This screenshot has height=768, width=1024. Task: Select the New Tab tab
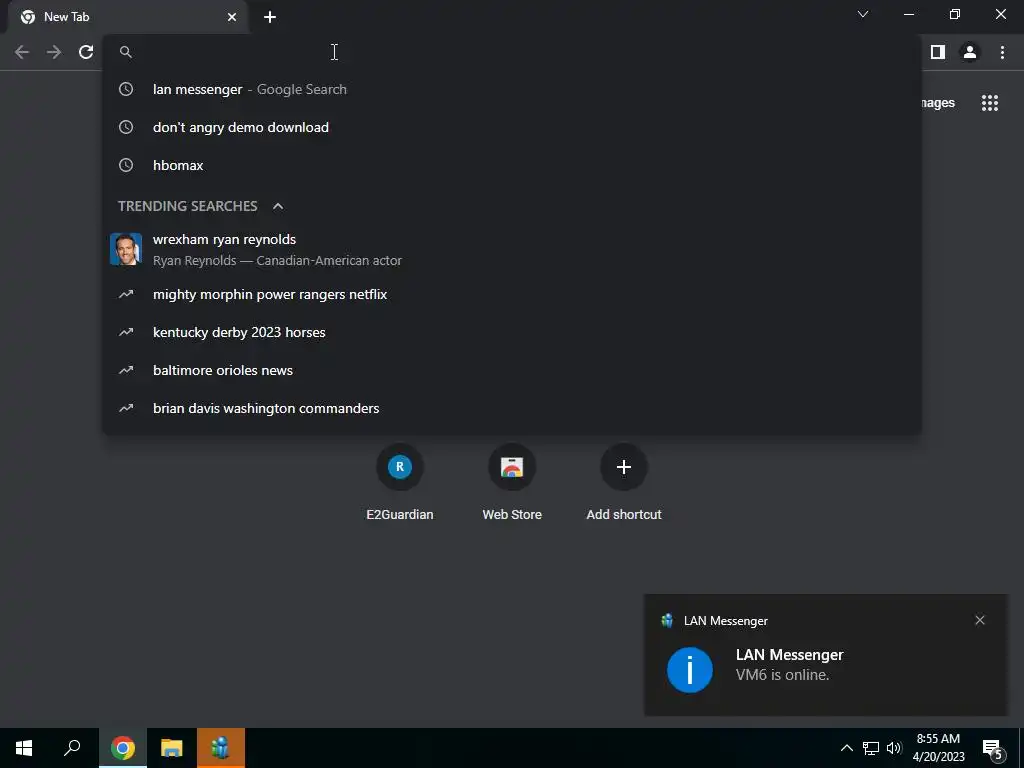coord(128,17)
